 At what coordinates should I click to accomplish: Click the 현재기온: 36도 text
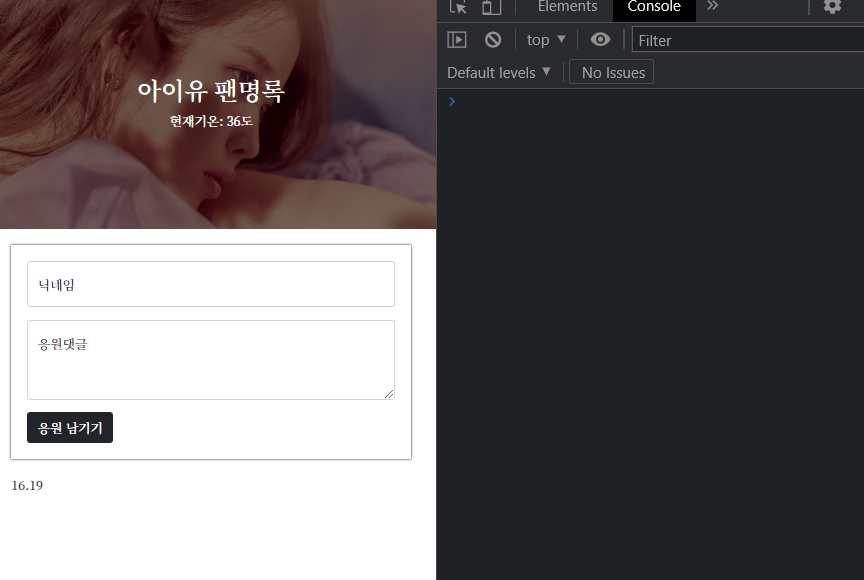211,121
